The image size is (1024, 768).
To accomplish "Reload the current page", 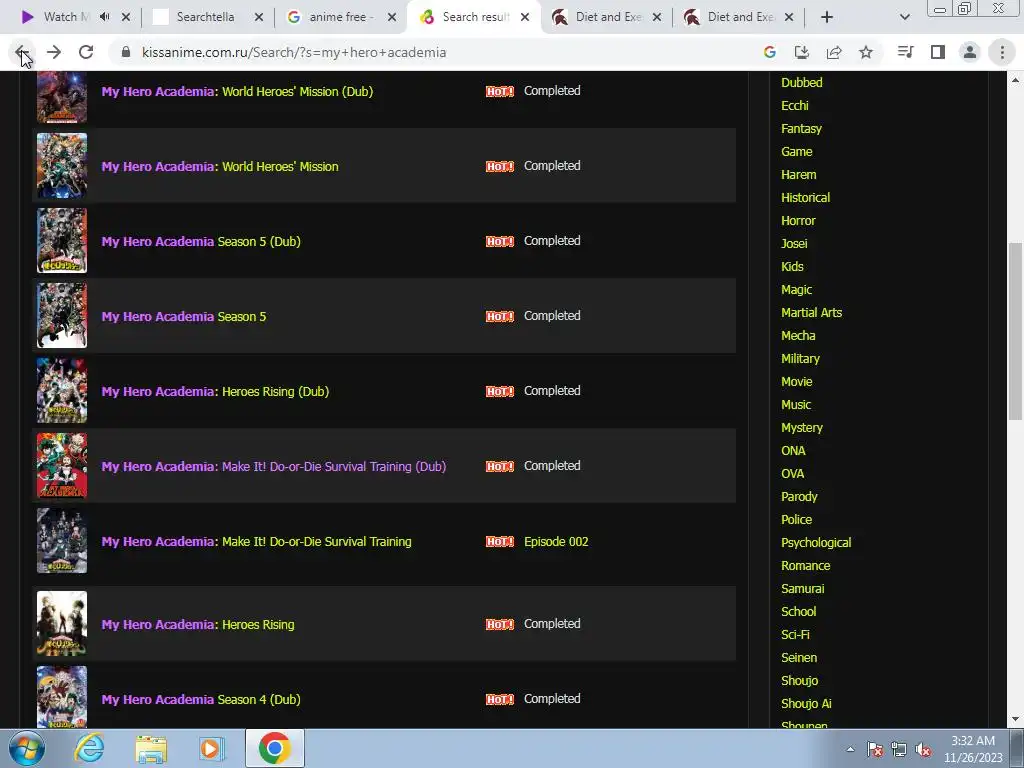I will [86, 52].
